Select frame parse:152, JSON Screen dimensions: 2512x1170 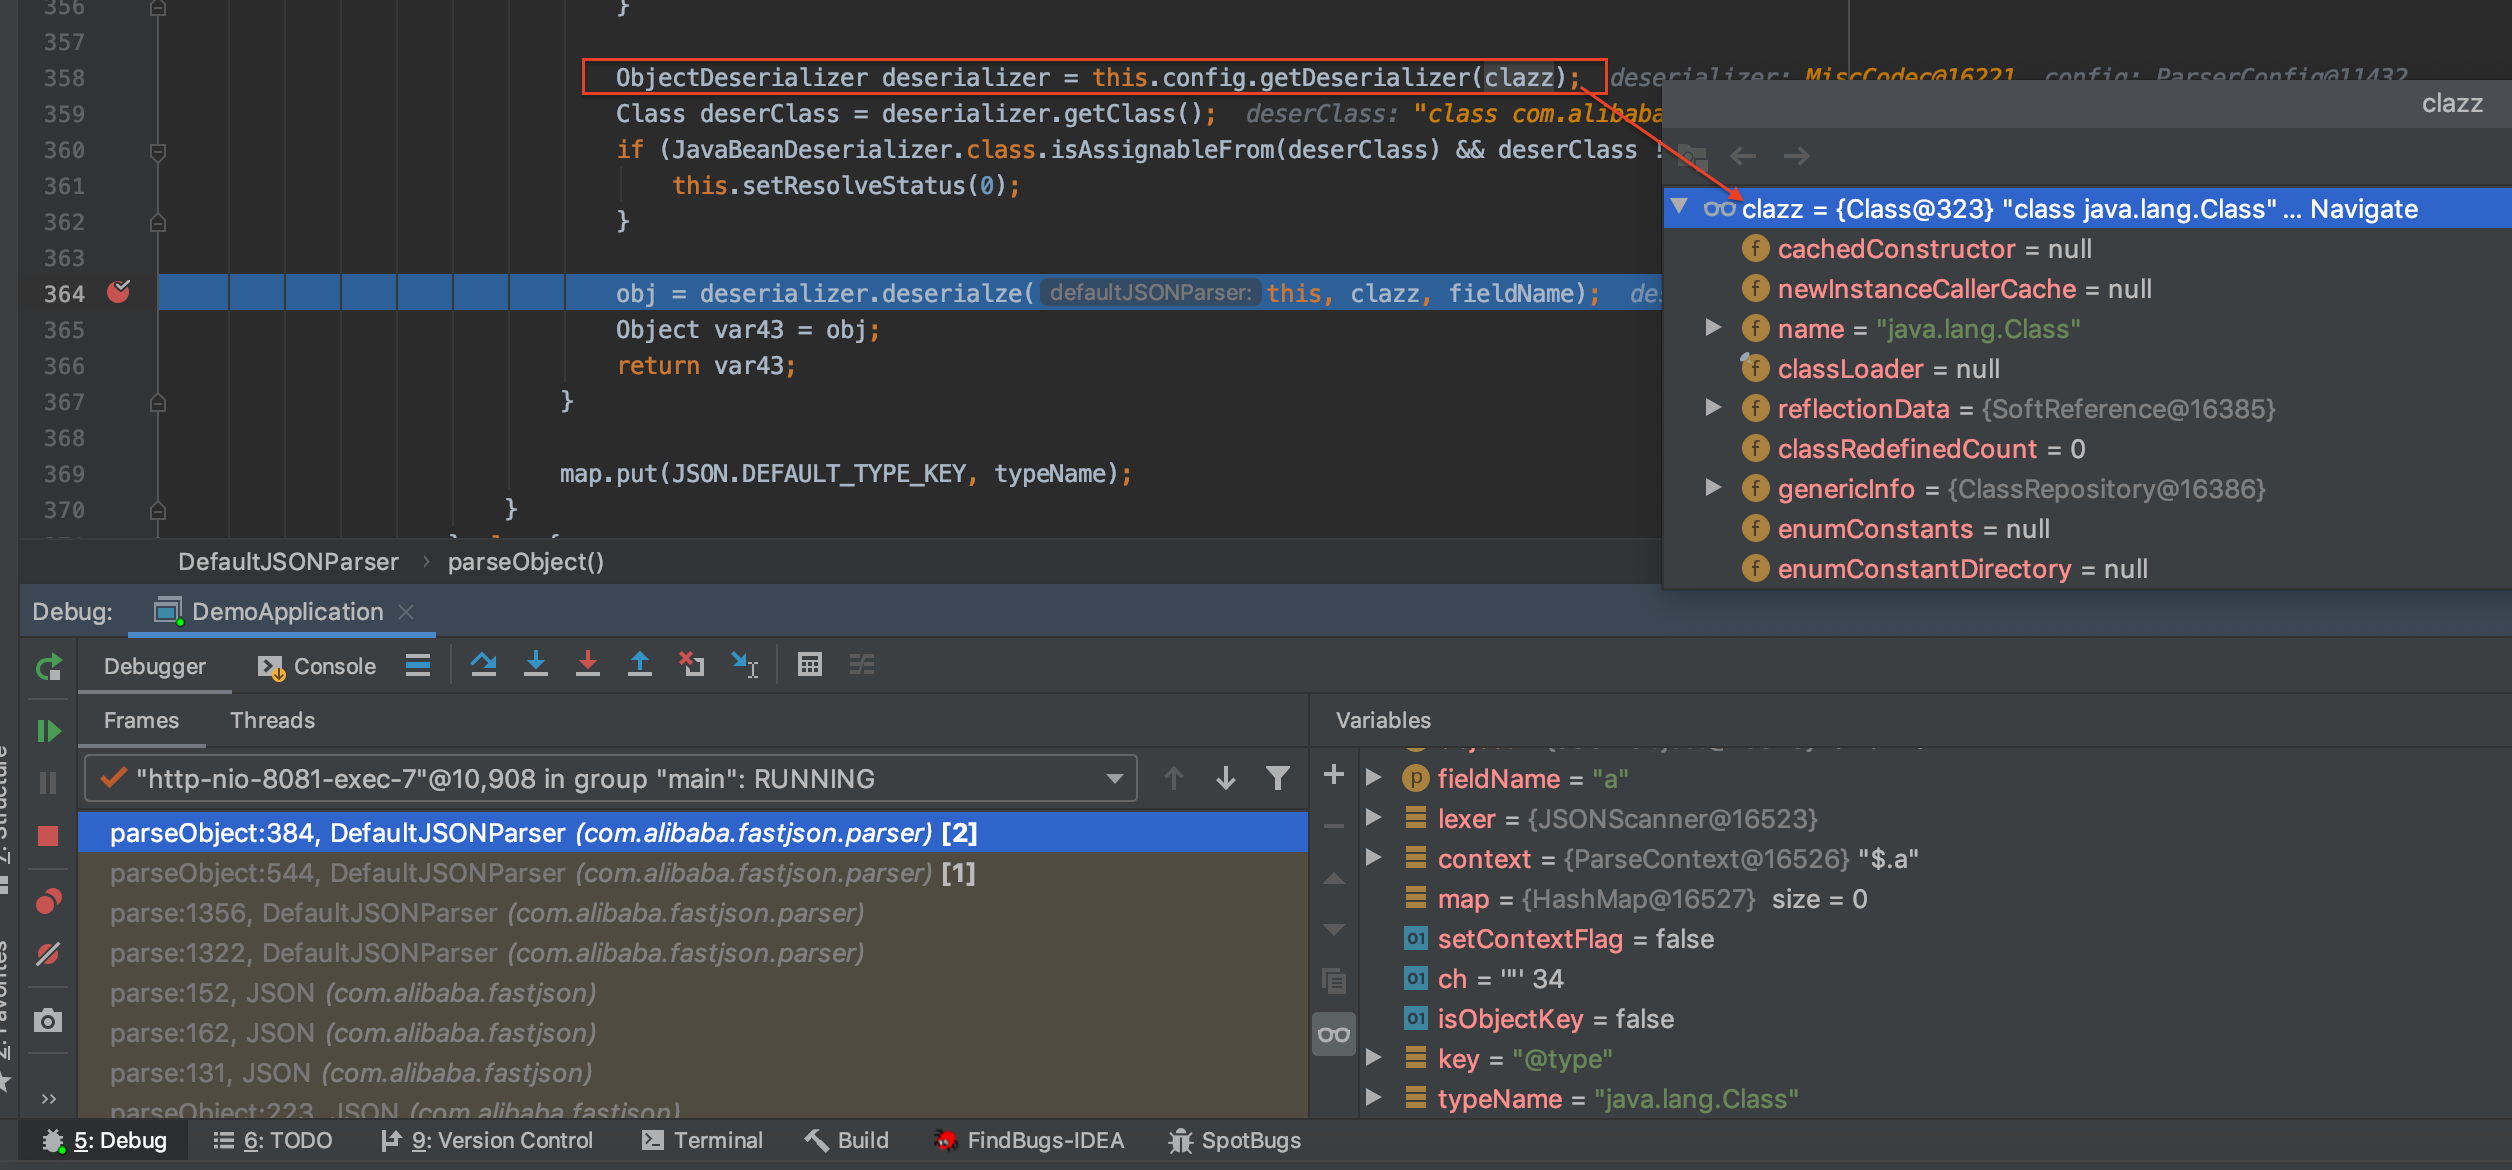693,993
